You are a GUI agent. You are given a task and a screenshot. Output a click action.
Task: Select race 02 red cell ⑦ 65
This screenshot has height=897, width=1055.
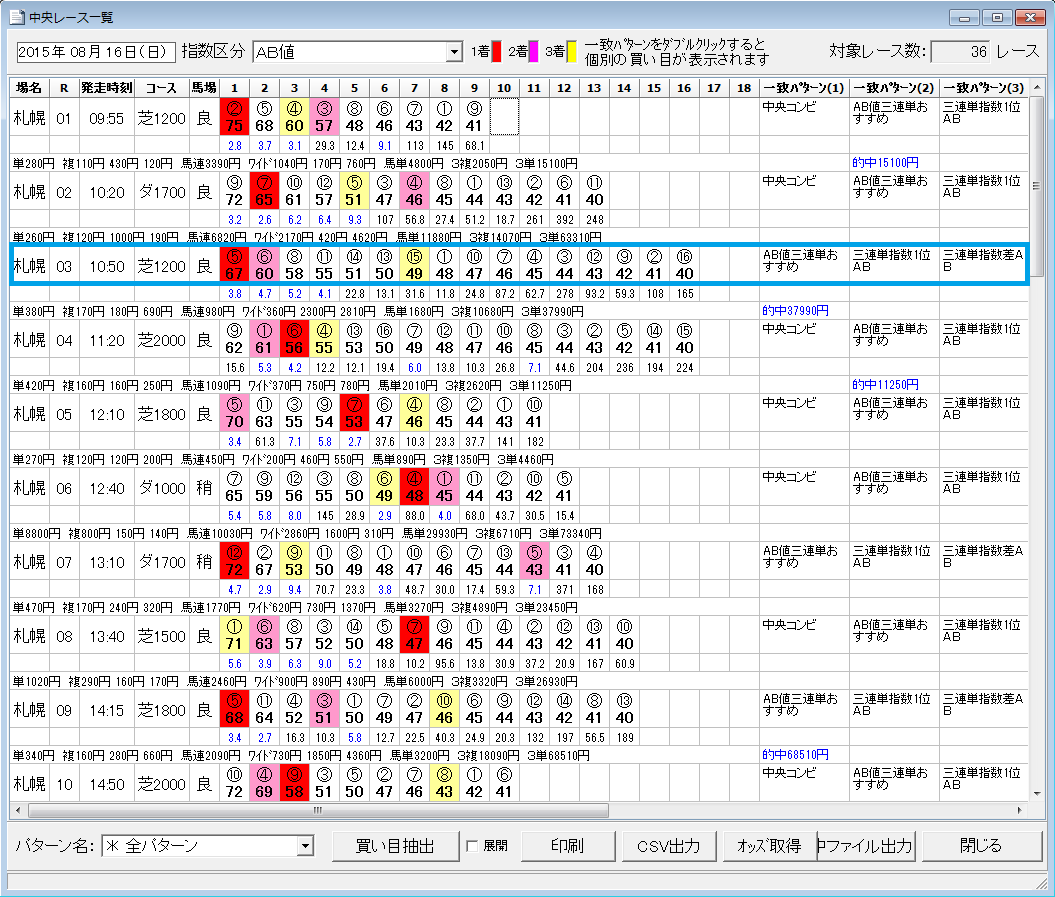264,190
